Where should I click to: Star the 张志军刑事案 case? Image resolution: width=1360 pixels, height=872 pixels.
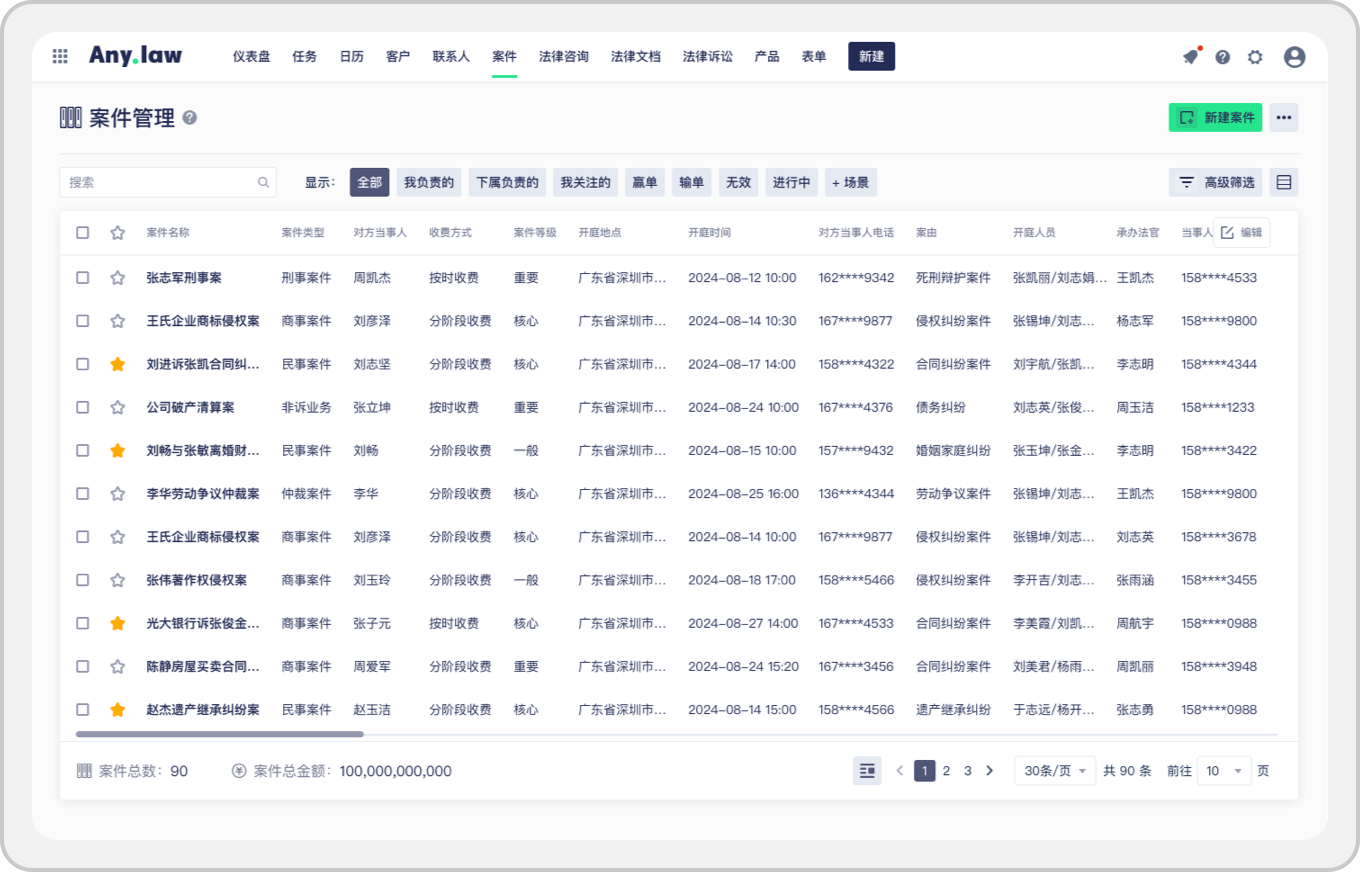[118, 278]
